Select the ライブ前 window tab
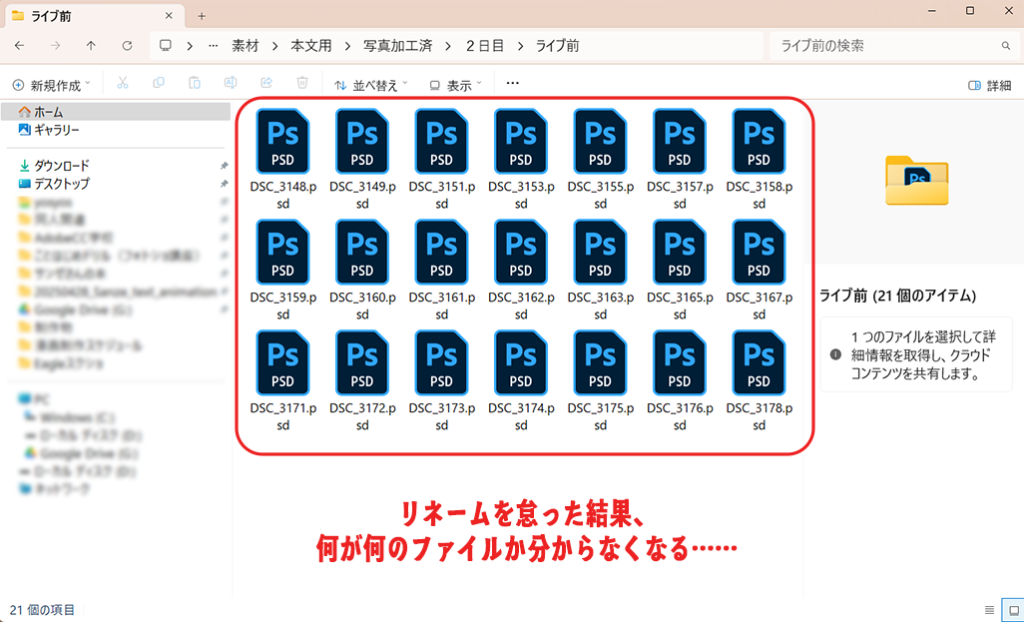 point(93,16)
